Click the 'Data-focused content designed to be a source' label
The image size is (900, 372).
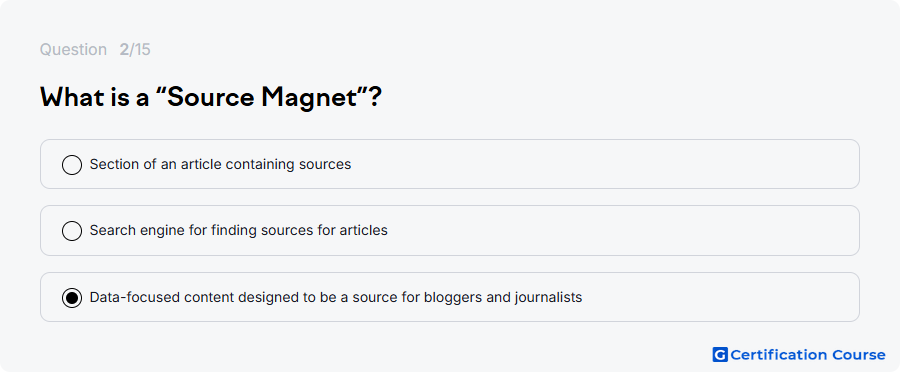pos(336,297)
